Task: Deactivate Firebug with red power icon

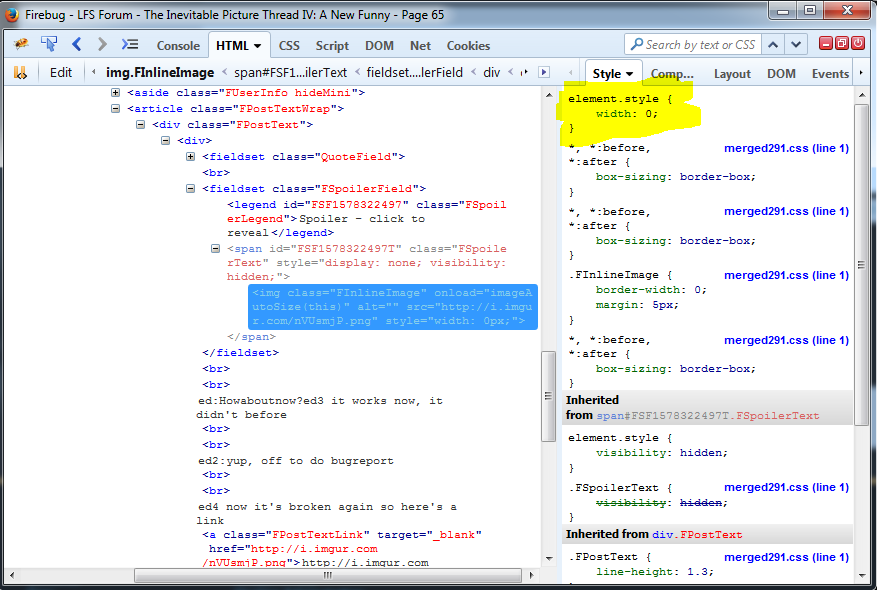Action: click(858, 43)
